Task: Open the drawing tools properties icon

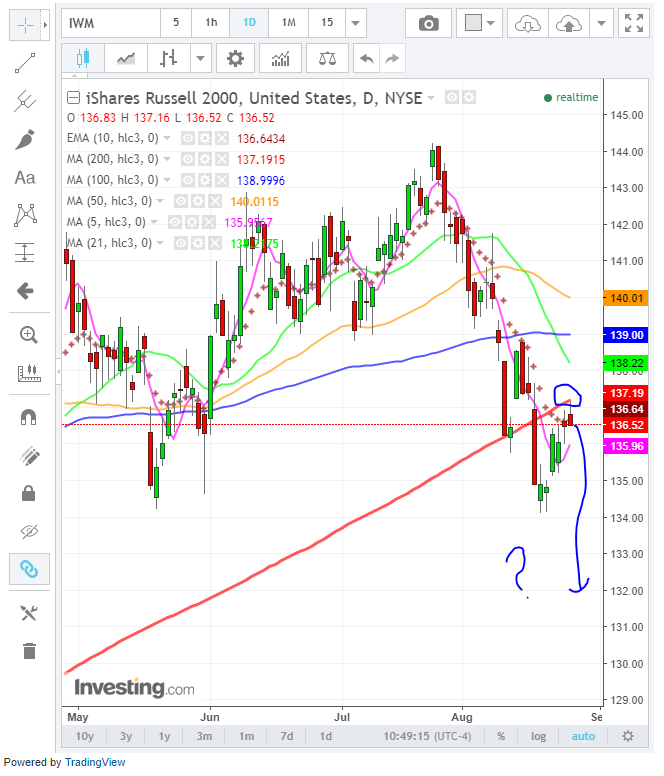Action: pyautogui.click(x=29, y=613)
